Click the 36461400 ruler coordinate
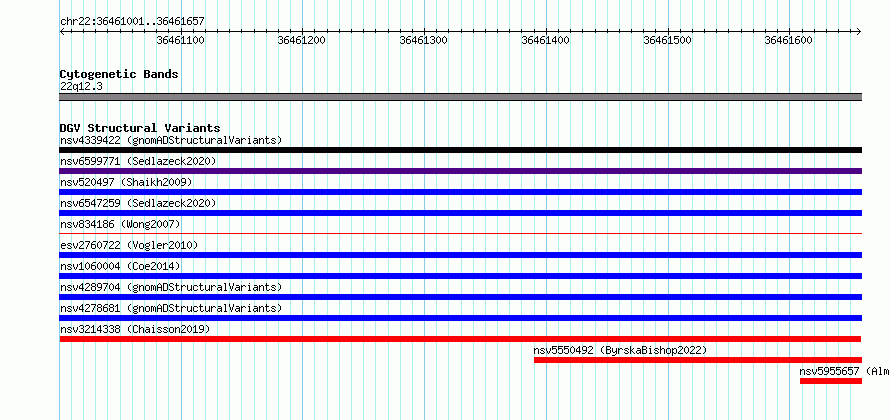Viewport: 890px width, 420px height. click(545, 40)
